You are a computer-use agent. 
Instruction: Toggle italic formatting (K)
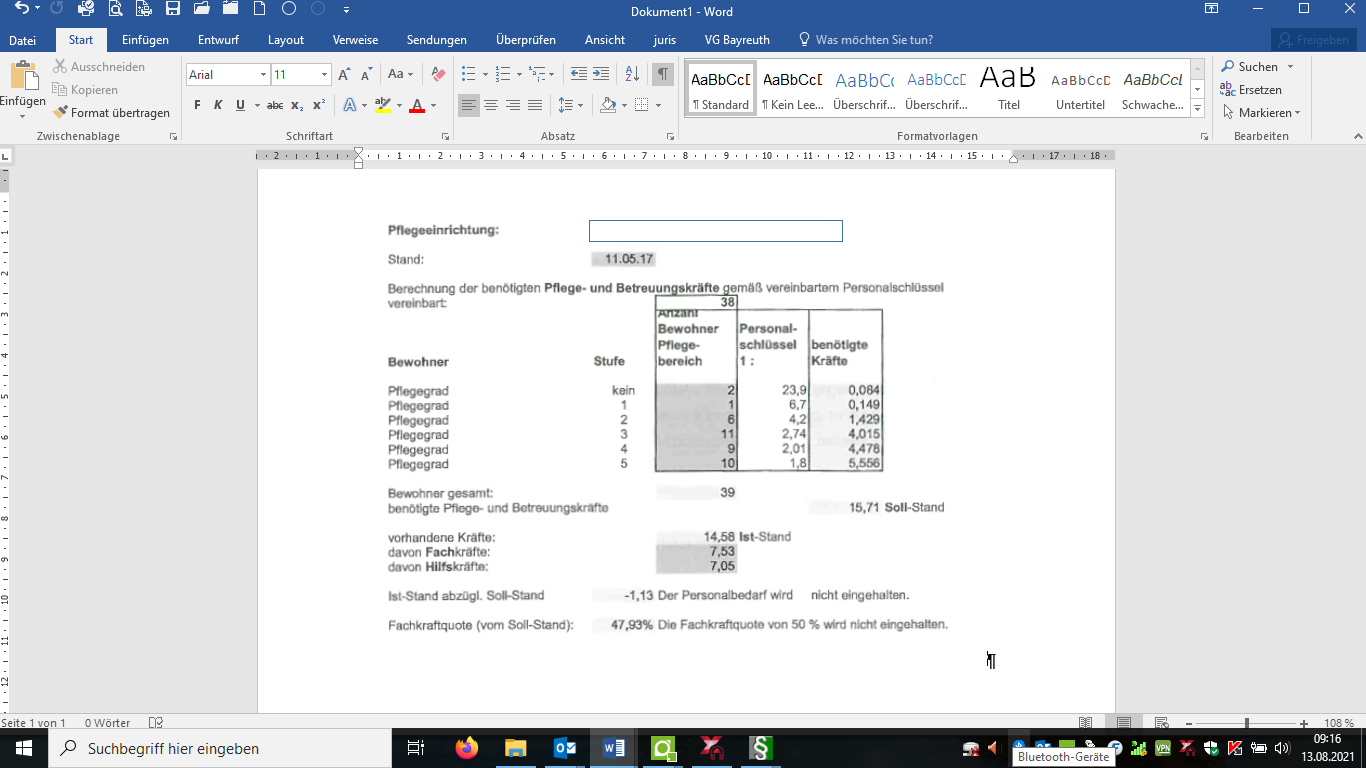(218, 105)
